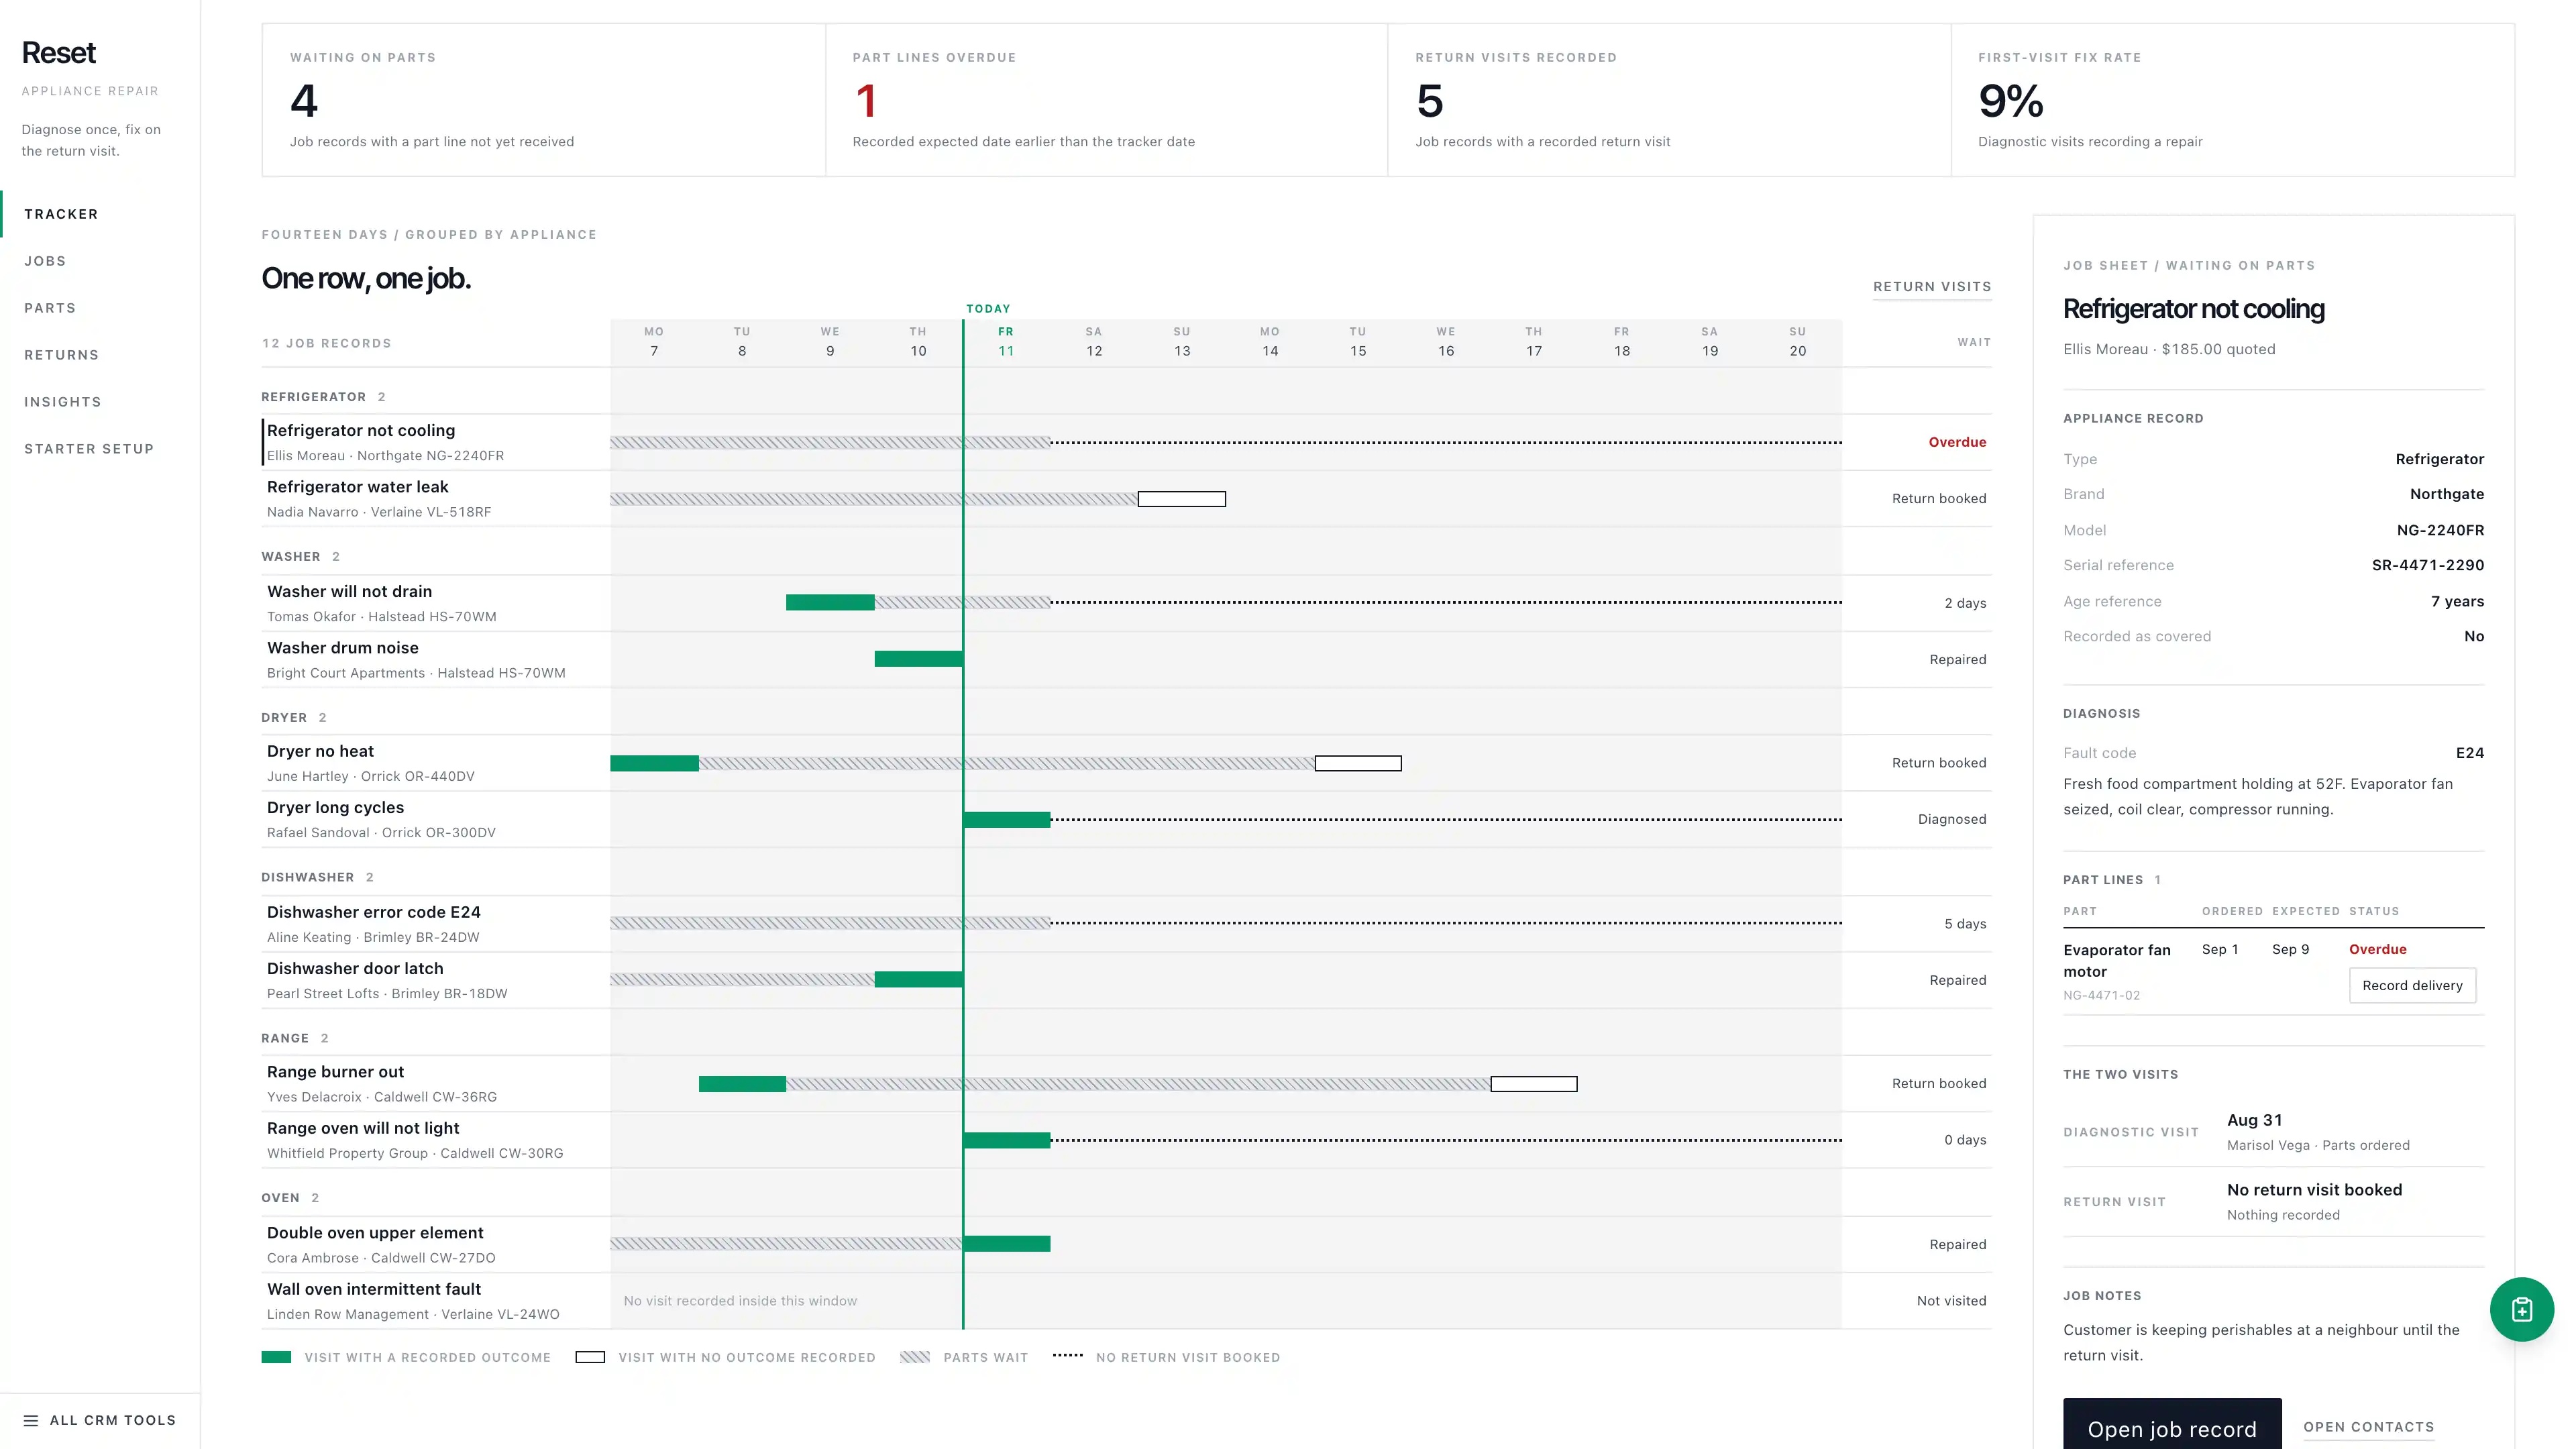2576x1449 pixels.
Task: Follow the Open Contacts link
Action: [x=2368, y=1427]
